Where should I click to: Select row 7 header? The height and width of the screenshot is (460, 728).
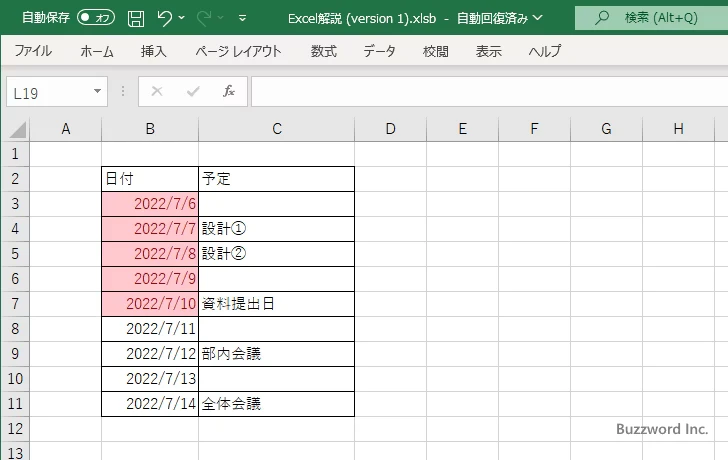pos(15,304)
